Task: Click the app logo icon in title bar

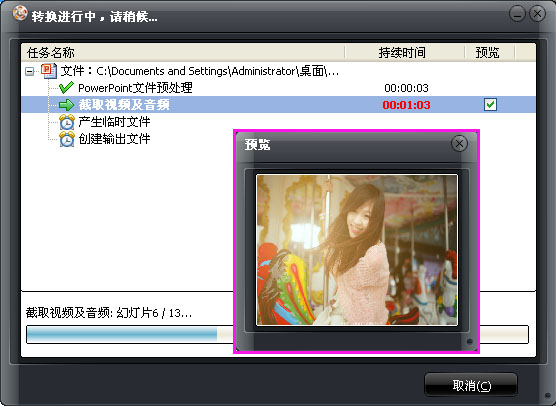Action: pyautogui.click(x=20, y=13)
